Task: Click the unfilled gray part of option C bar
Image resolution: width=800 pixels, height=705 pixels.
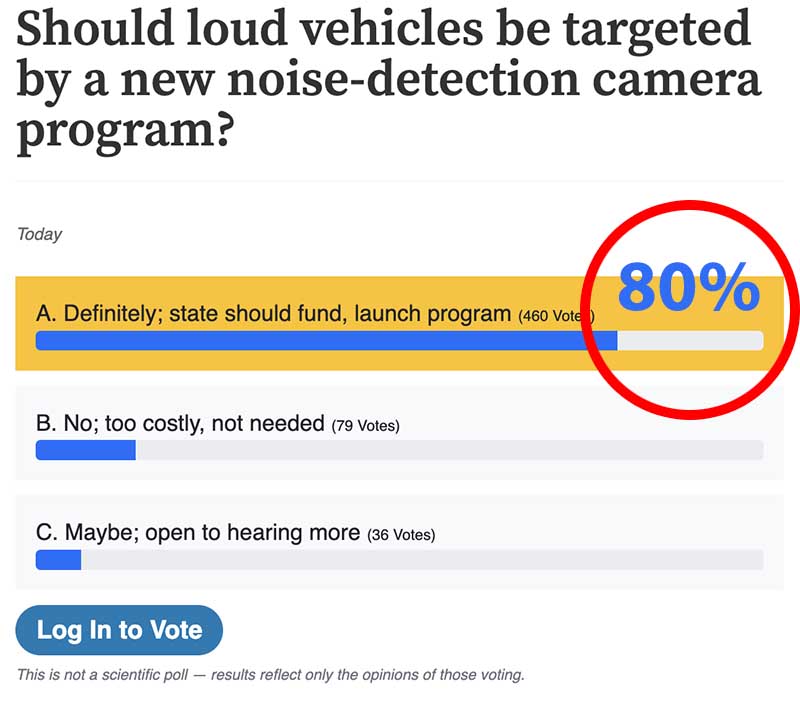Action: point(420,560)
